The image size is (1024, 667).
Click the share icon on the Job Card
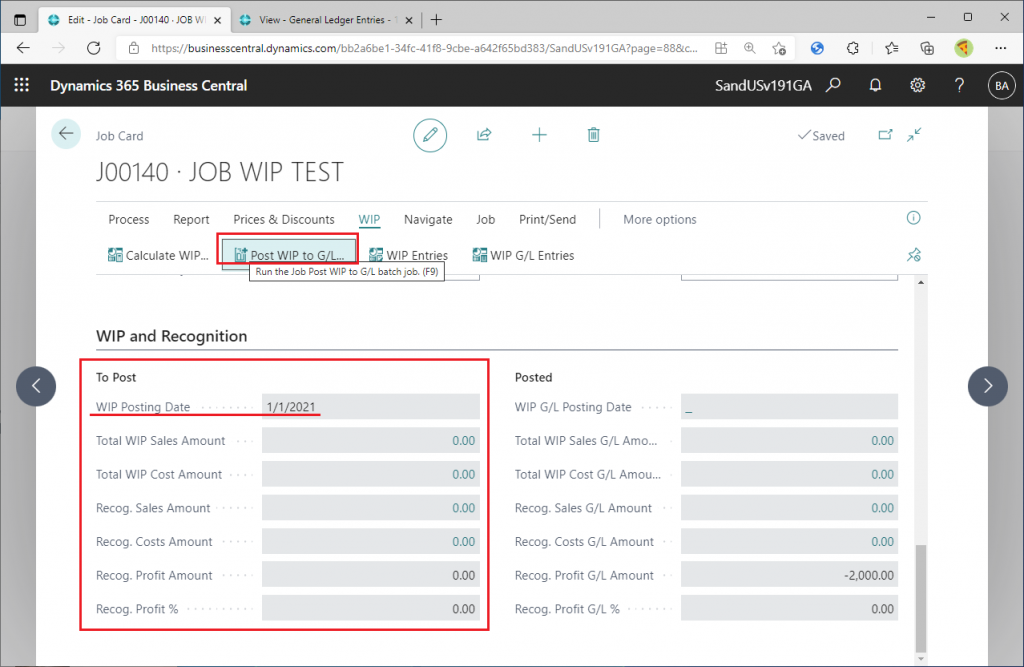(484, 135)
